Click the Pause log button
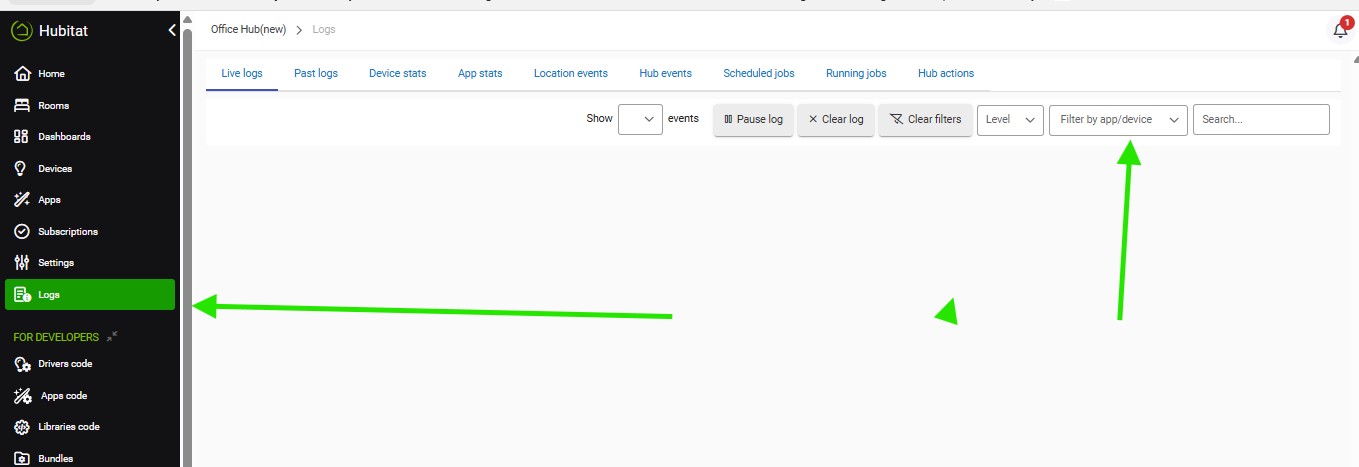The height and width of the screenshot is (467, 1359). [x=753, y=120]
